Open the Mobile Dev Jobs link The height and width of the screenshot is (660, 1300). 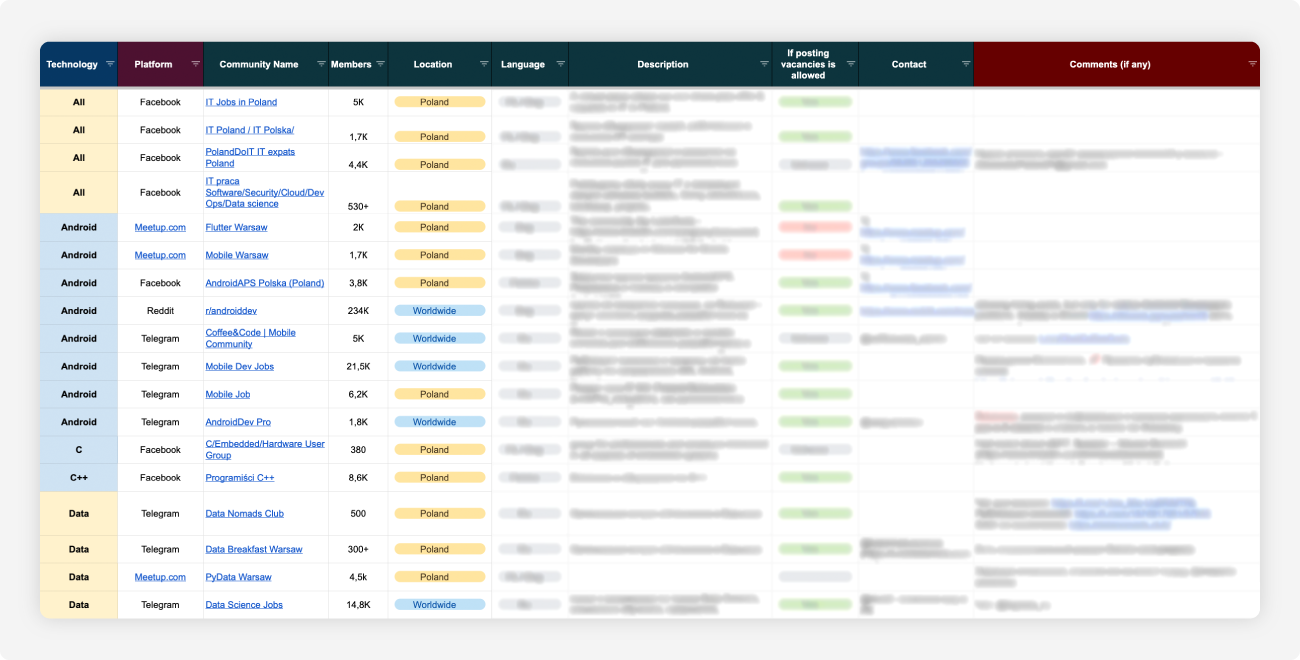[x=239, y=367]
